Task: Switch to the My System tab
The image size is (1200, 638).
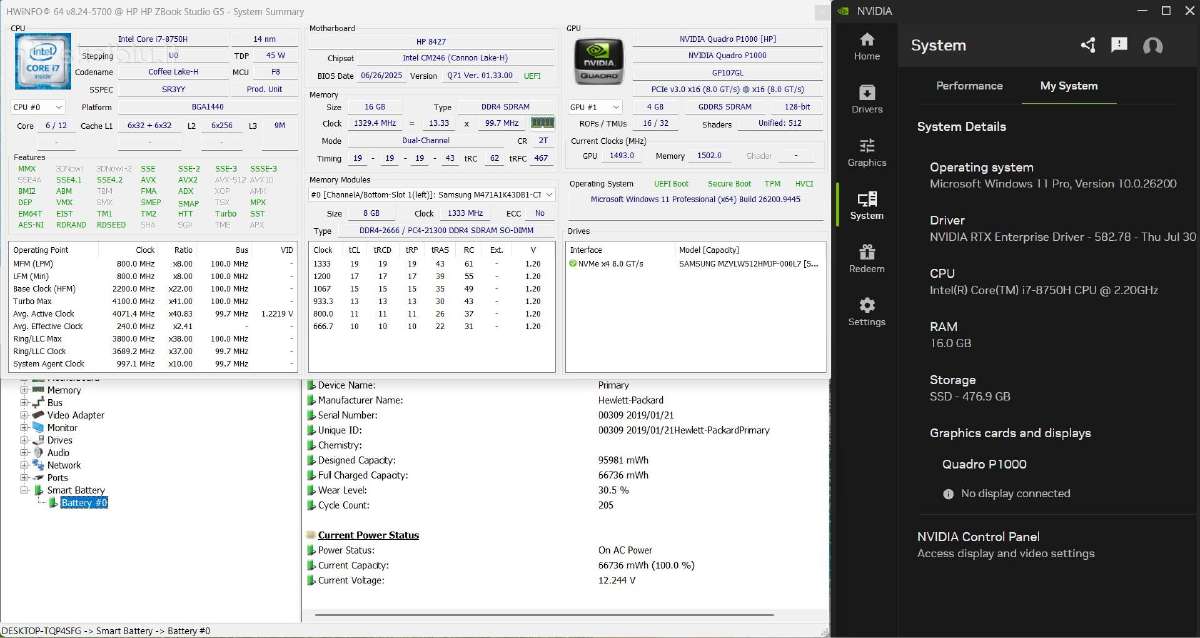Action: 1069,86
